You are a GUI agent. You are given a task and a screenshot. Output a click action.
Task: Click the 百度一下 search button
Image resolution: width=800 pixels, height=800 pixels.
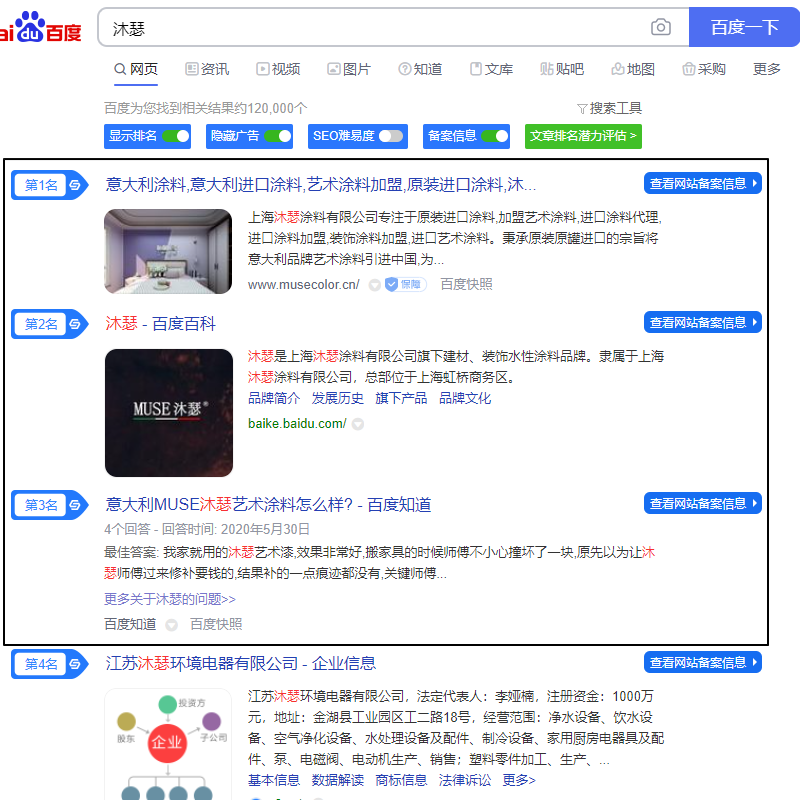click(744, 27)
